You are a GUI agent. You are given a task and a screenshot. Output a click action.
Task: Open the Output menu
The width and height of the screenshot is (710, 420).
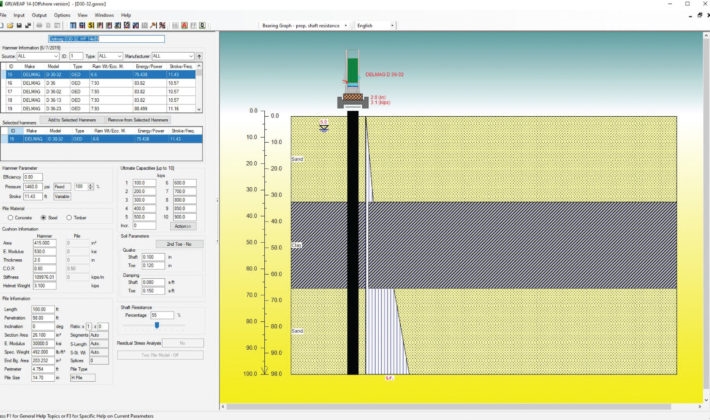pos(39,16)
